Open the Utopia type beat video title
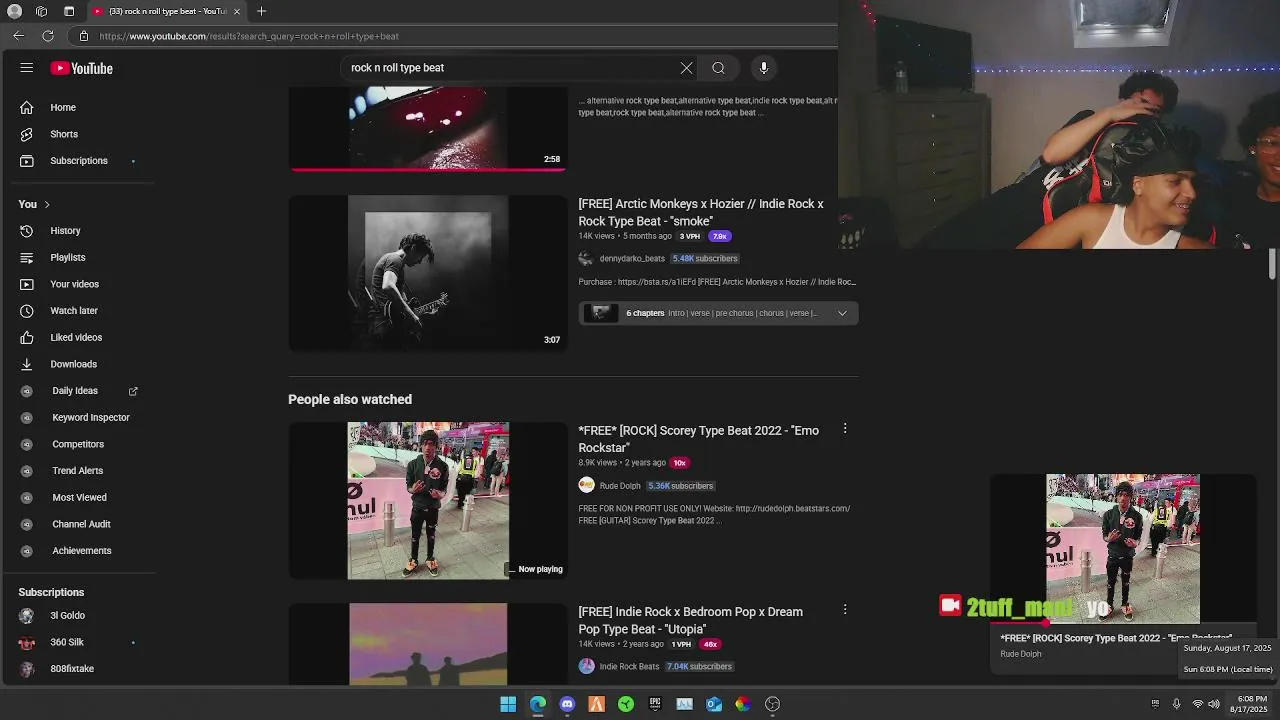 pyautogui.click(x=690, y=620)
